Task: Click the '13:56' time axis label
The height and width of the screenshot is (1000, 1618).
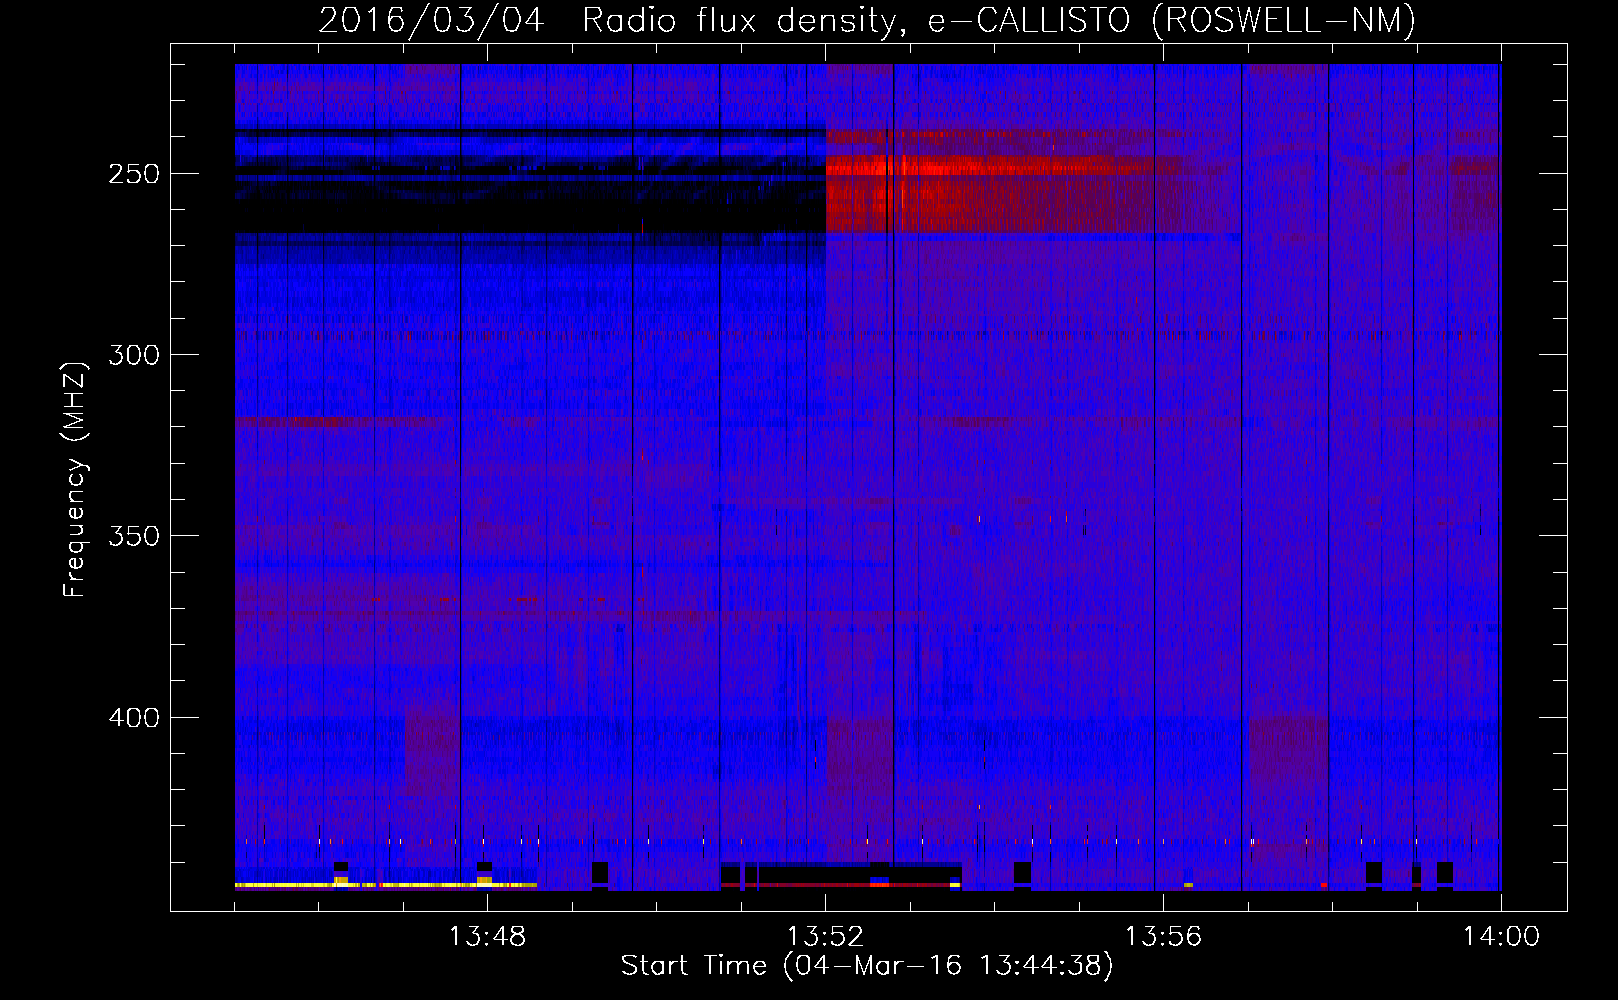Action: point(1163,937)
